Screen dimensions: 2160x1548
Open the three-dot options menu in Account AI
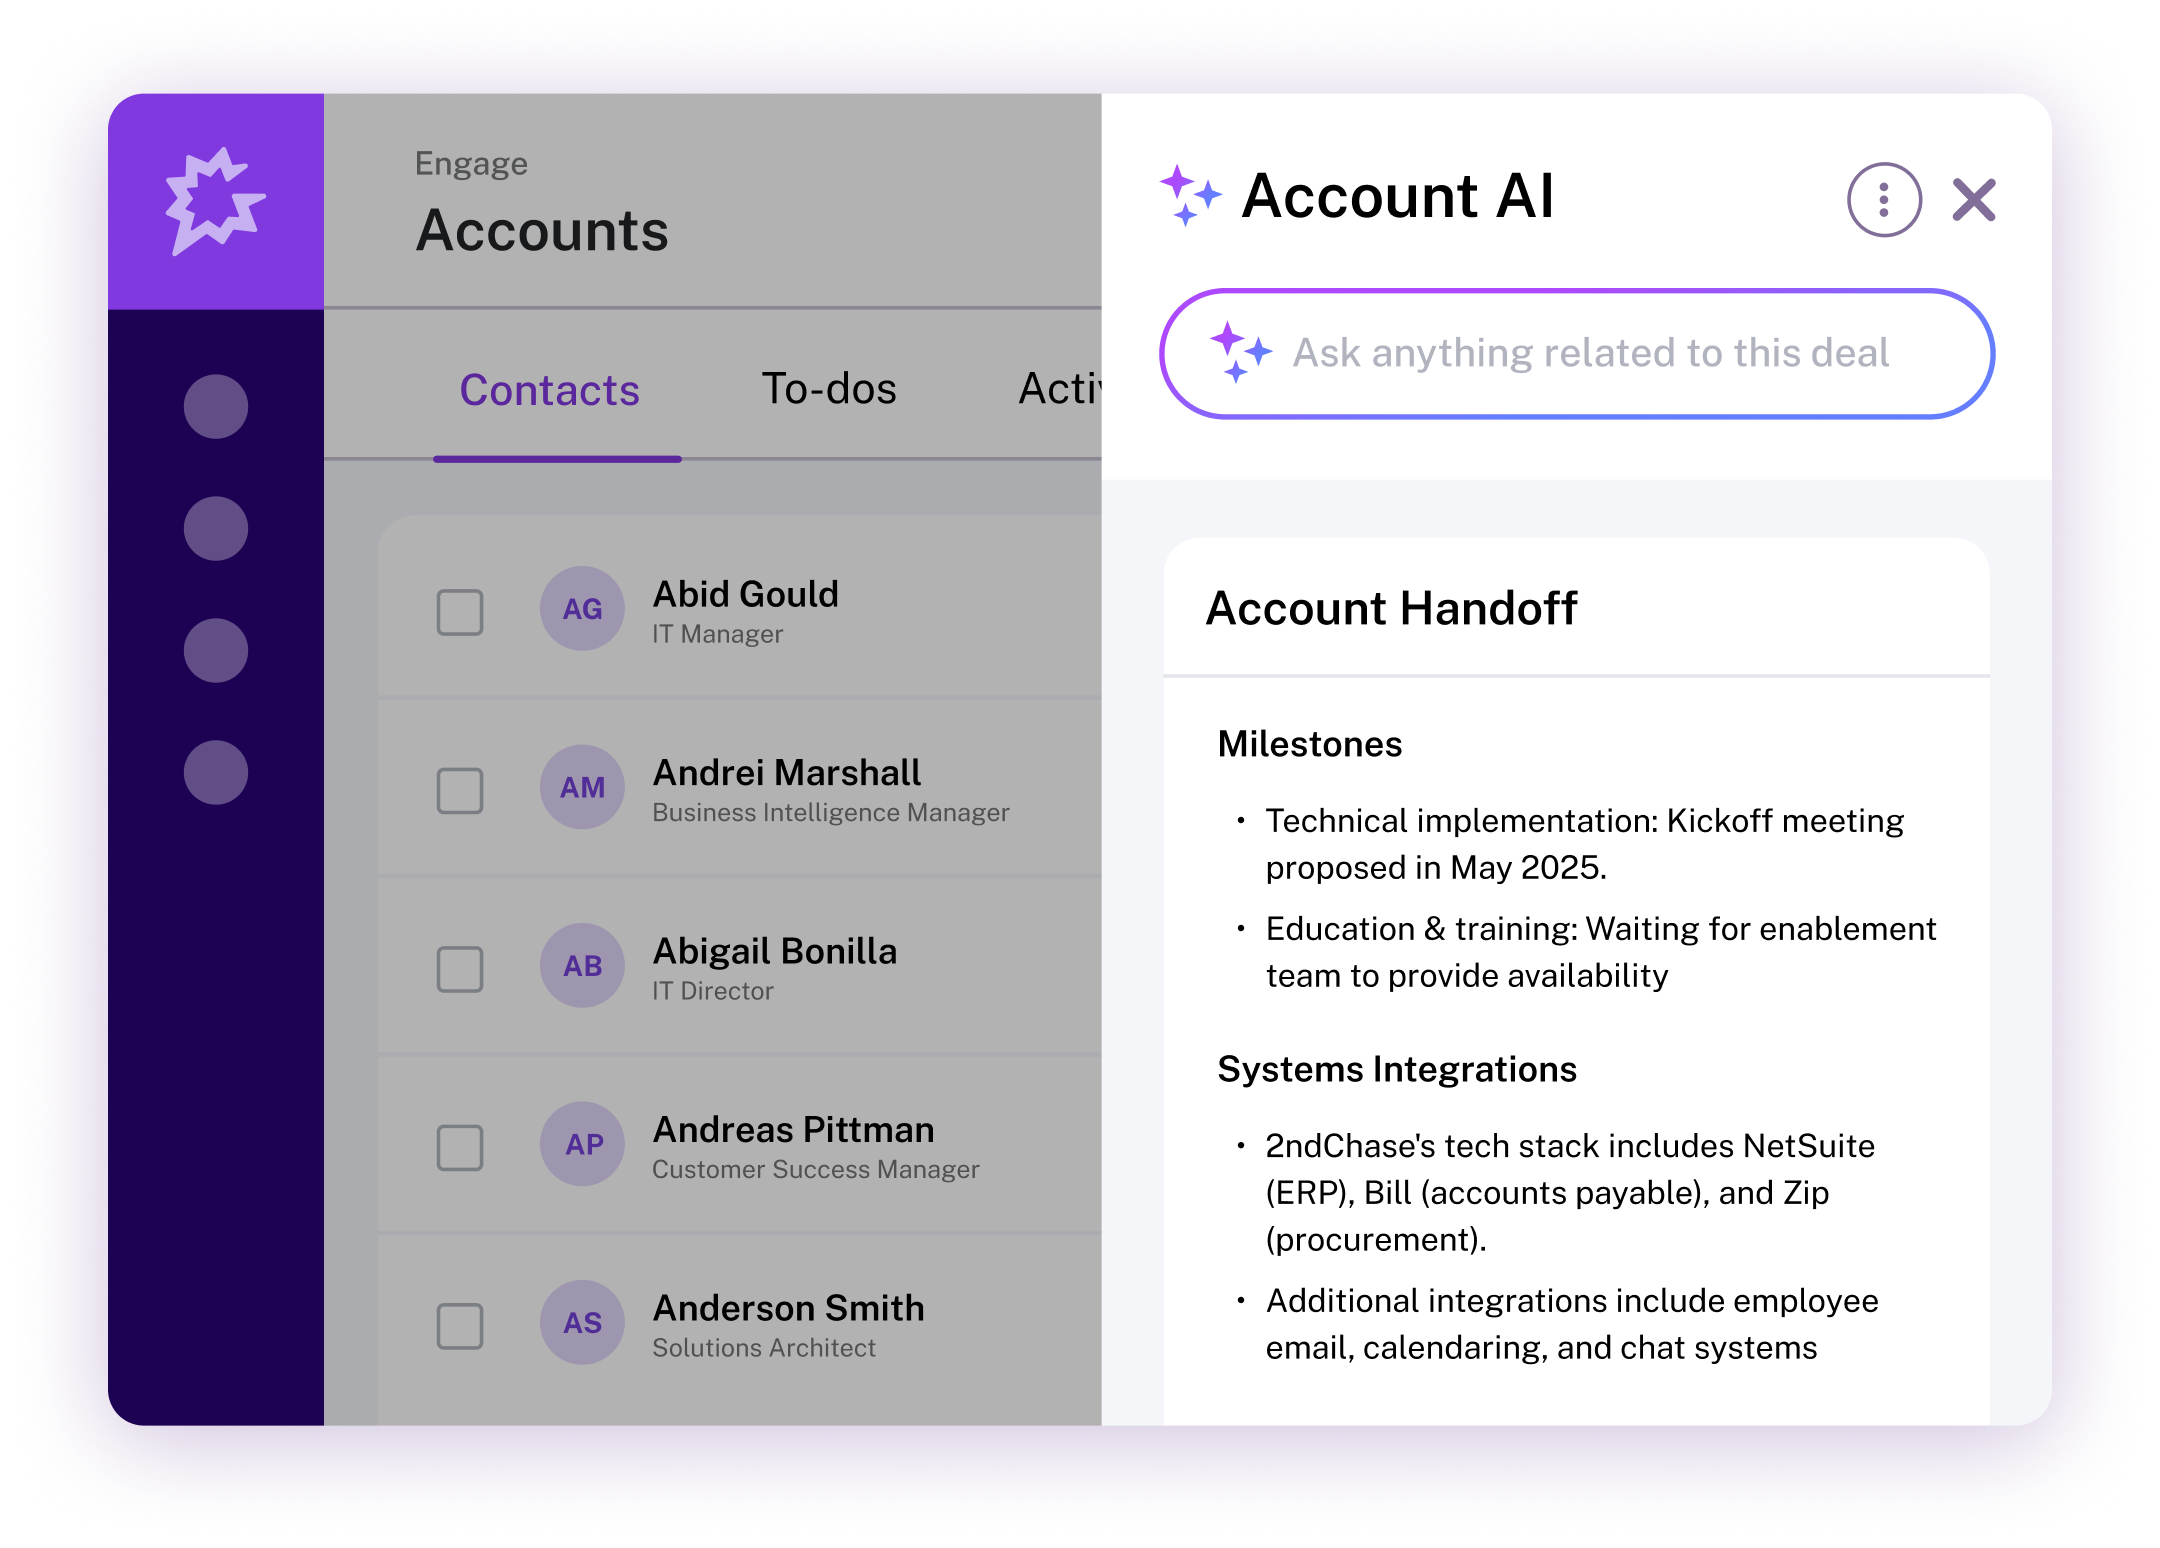point(1883,200)
